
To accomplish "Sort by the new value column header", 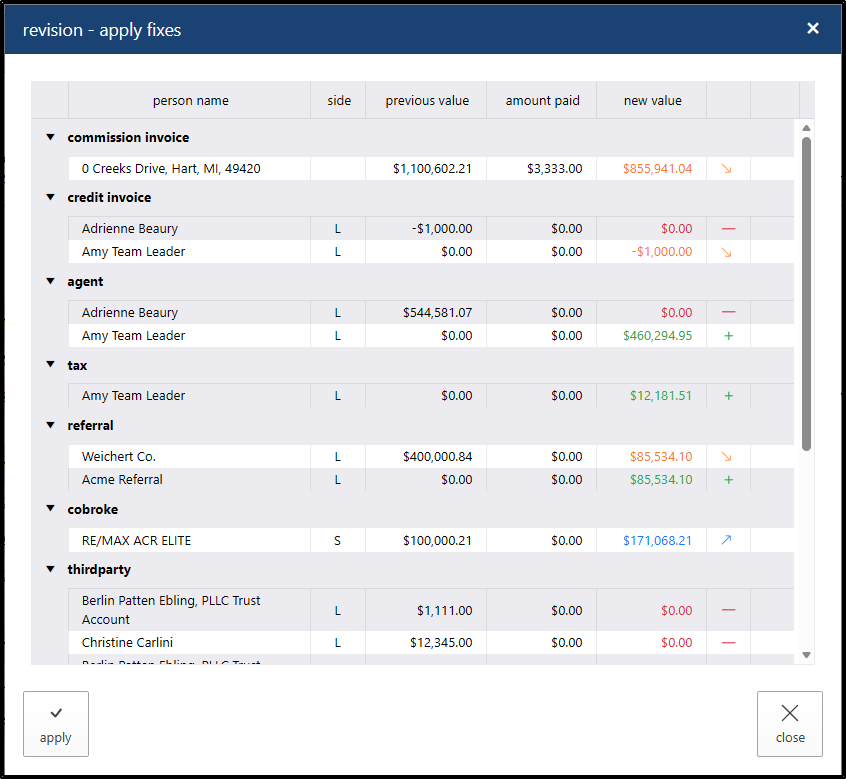I will coord(652,101).
